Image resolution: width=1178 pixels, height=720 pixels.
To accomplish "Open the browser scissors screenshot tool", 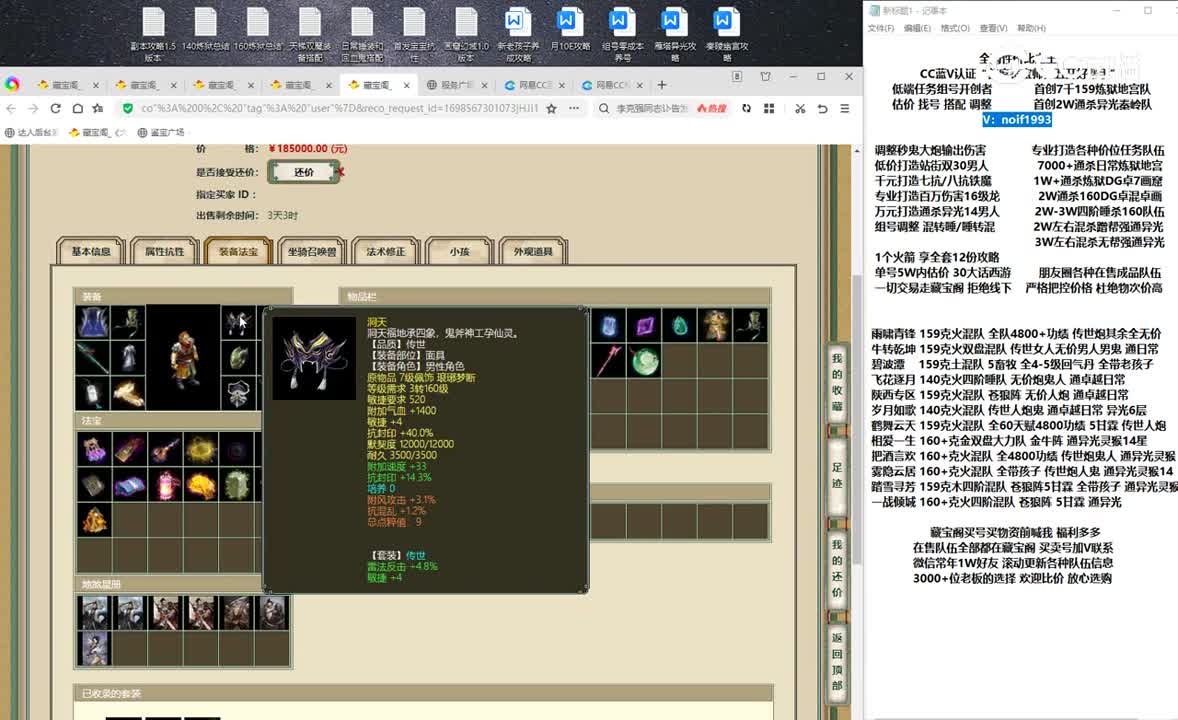I will [800, 108].
